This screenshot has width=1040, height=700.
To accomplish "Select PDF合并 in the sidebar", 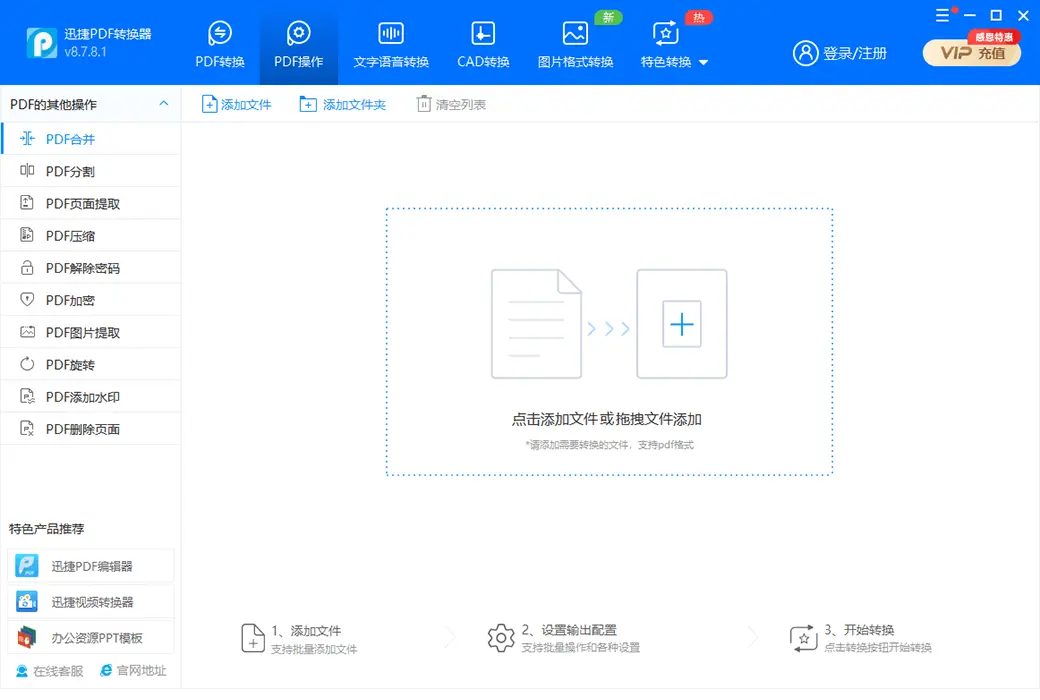I will (91, 139).
